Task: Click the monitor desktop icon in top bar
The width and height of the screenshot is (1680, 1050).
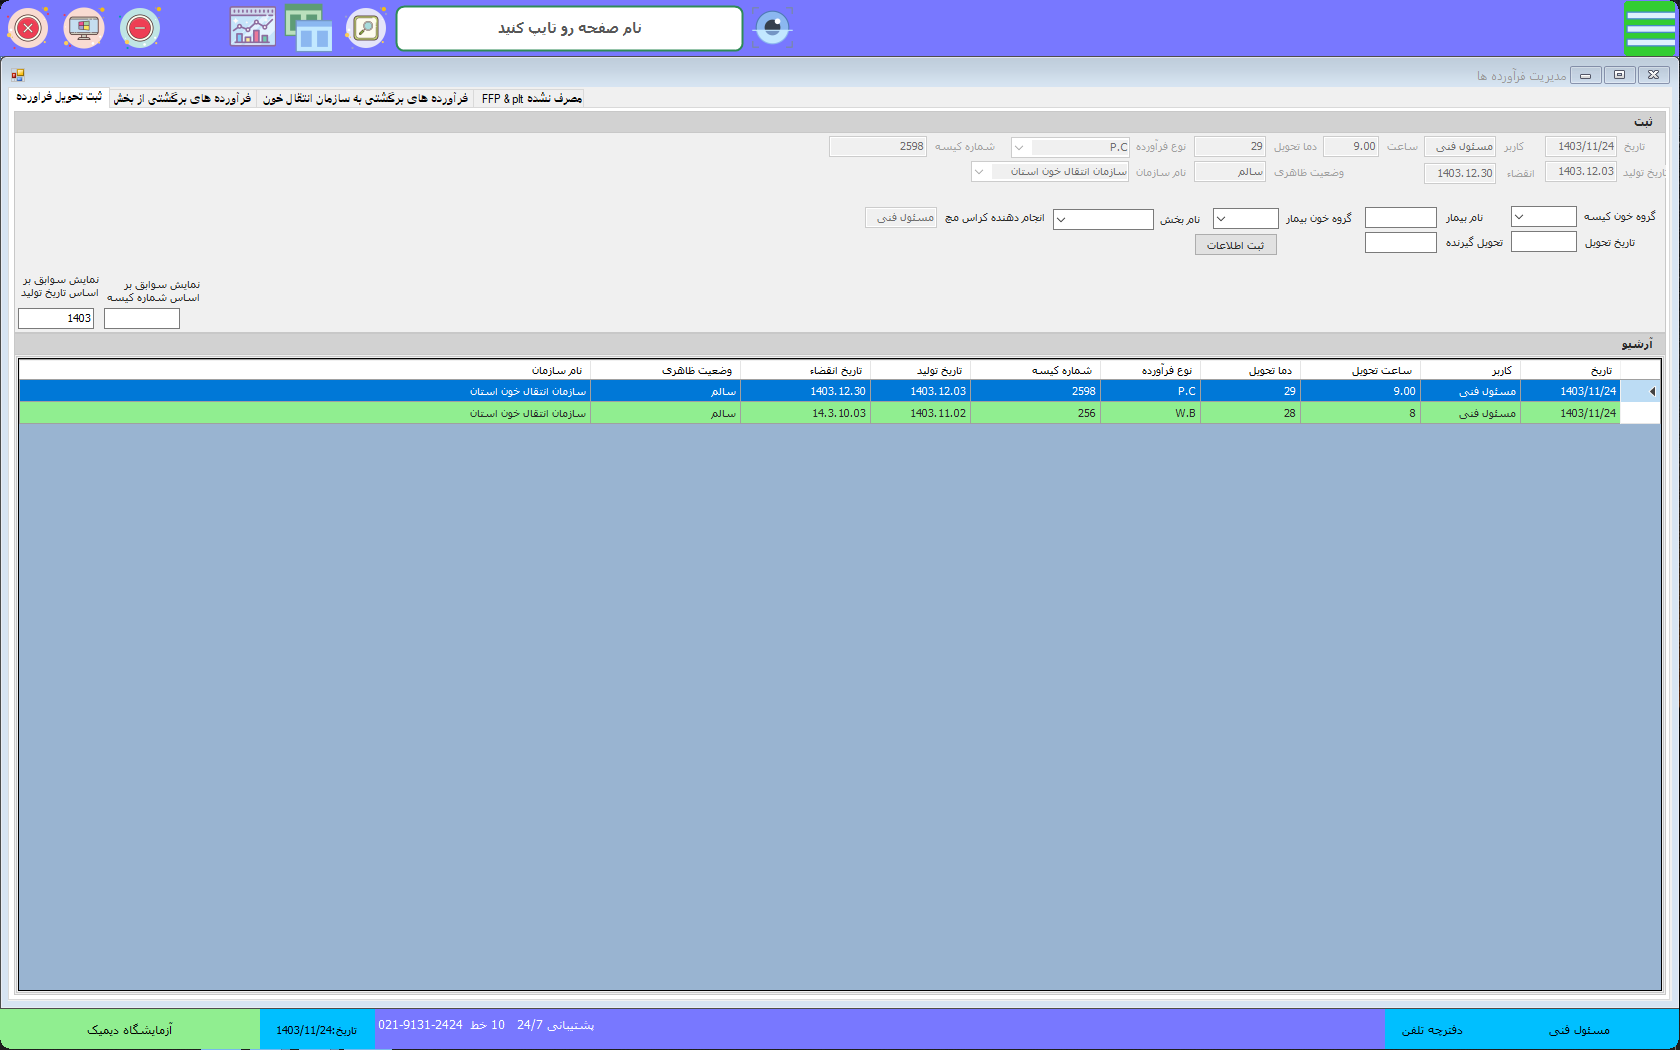Action: pyautogui.click(x=84, y=28)
